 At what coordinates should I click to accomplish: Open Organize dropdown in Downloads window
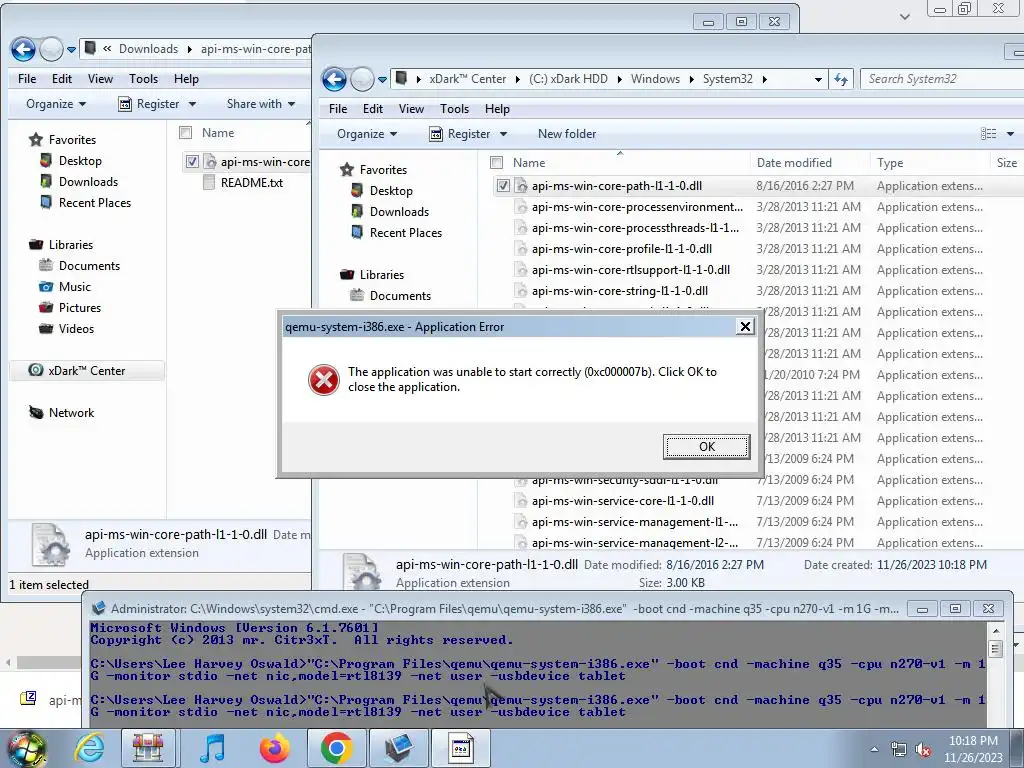[56, 104]
